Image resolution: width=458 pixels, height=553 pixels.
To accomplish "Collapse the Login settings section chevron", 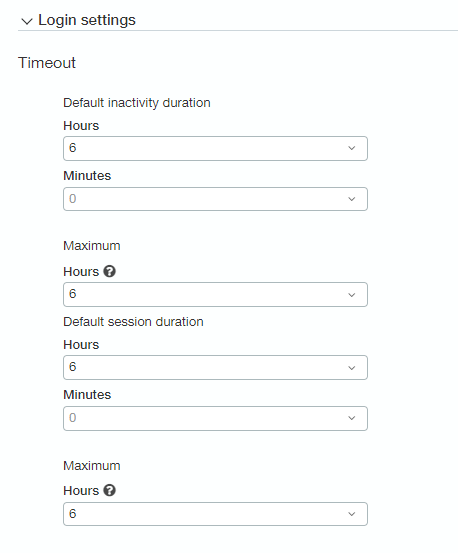I will point(27,21).
